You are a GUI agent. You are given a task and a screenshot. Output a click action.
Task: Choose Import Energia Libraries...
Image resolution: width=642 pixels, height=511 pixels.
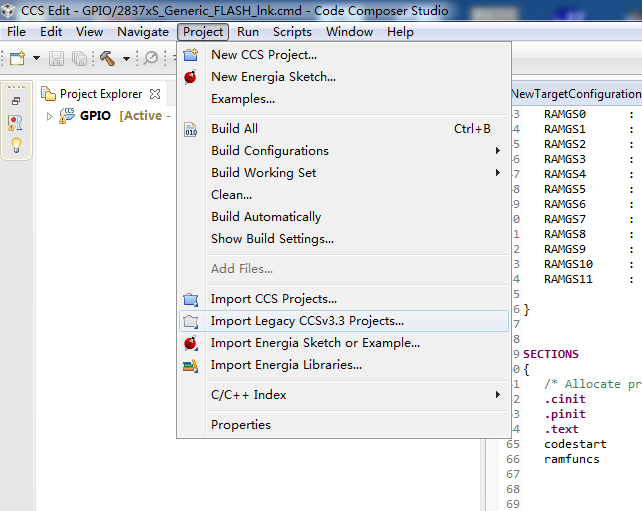click(344, 365)
